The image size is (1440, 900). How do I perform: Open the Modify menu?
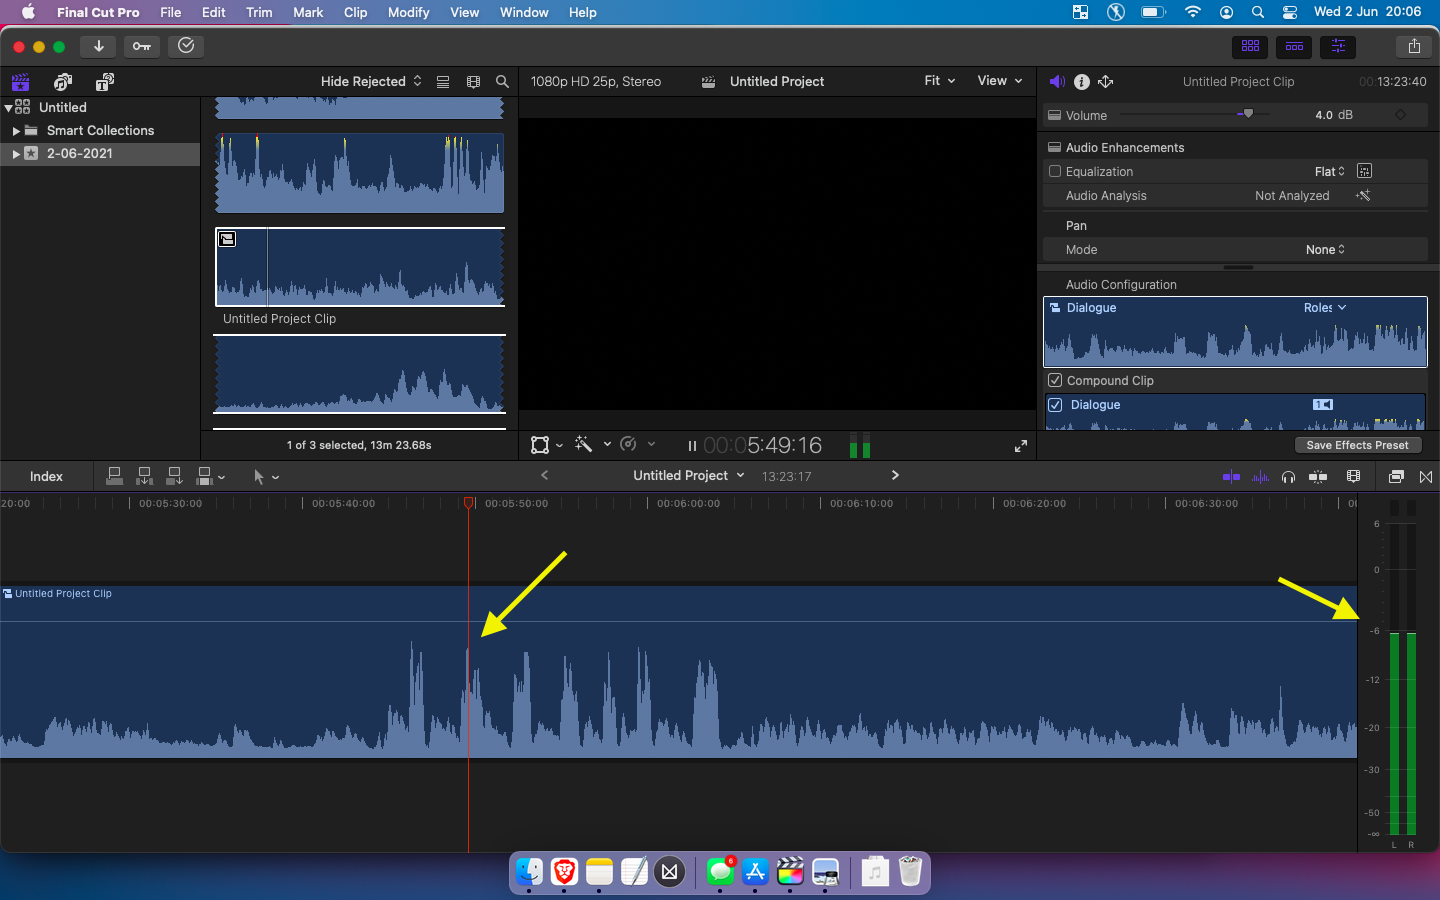(408, 12)
